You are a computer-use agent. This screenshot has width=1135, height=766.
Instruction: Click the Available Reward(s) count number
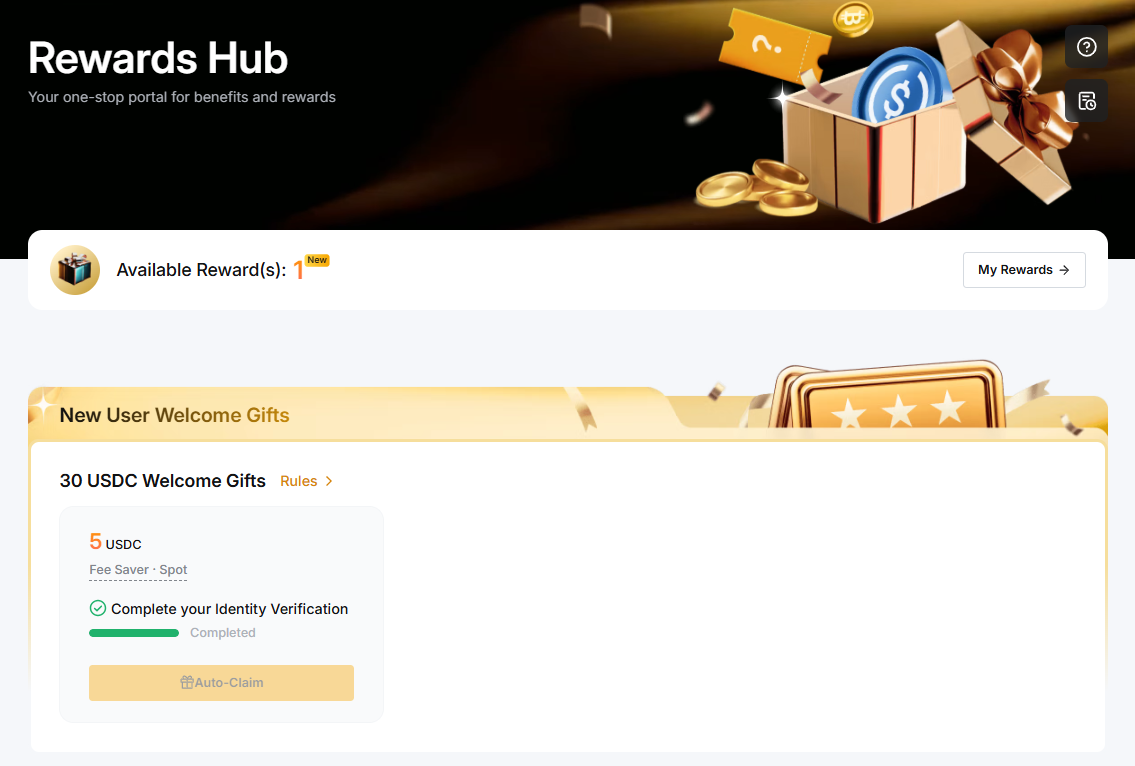pyautogui.click(x=298, y=271)
